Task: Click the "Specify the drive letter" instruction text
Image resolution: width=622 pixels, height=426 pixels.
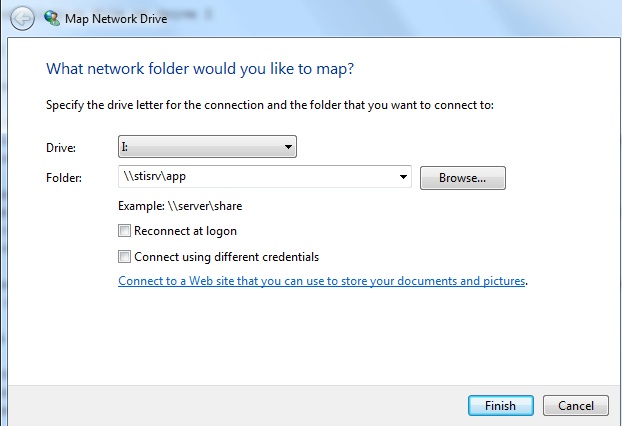Action: [x=270, y=104]
